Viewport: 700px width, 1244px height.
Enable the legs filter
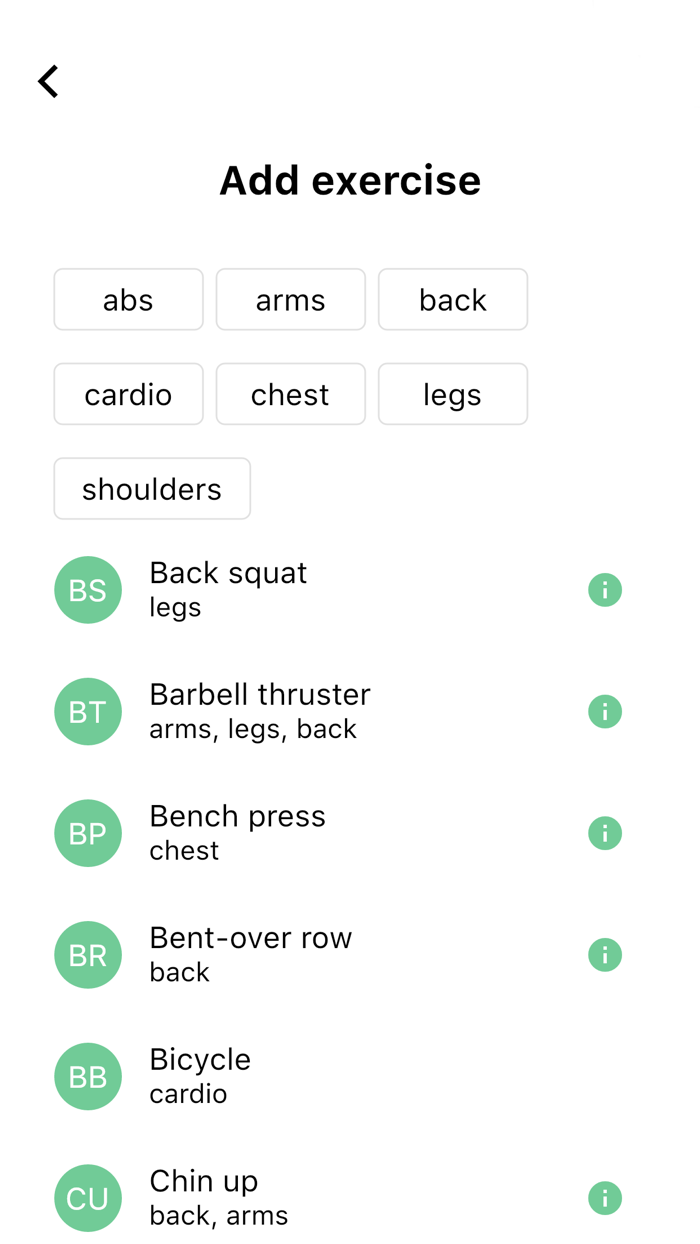pos(452,394)
